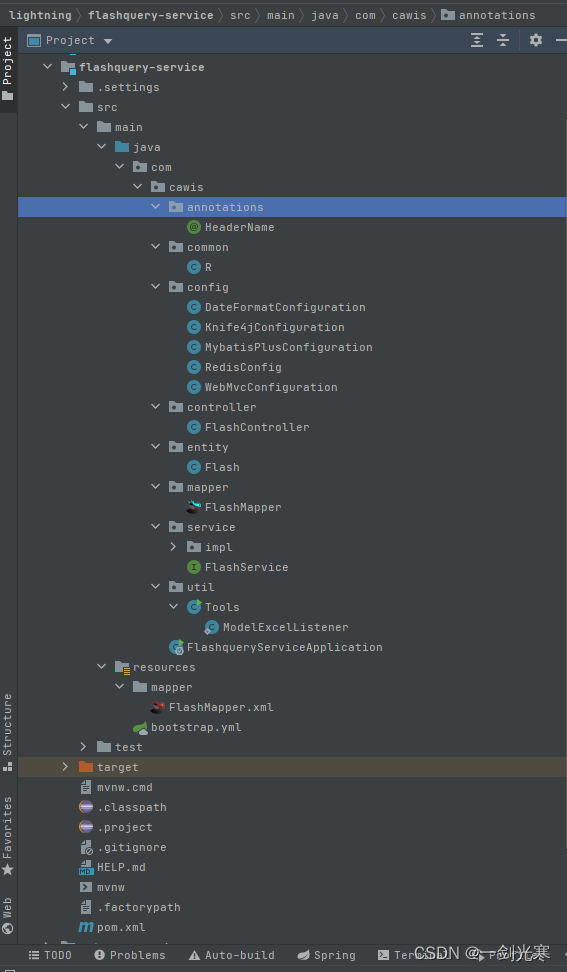567x972 pixels.
Task: Click java in the breadcrumb path
Action: [x=325, y=15]
